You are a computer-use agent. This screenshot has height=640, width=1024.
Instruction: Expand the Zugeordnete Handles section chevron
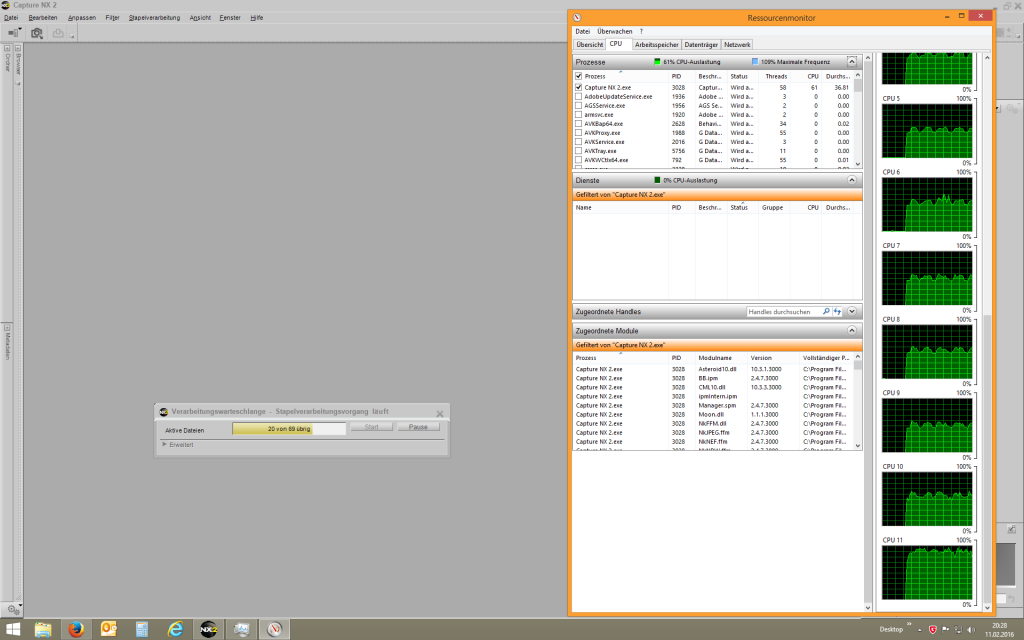(852, 312)
